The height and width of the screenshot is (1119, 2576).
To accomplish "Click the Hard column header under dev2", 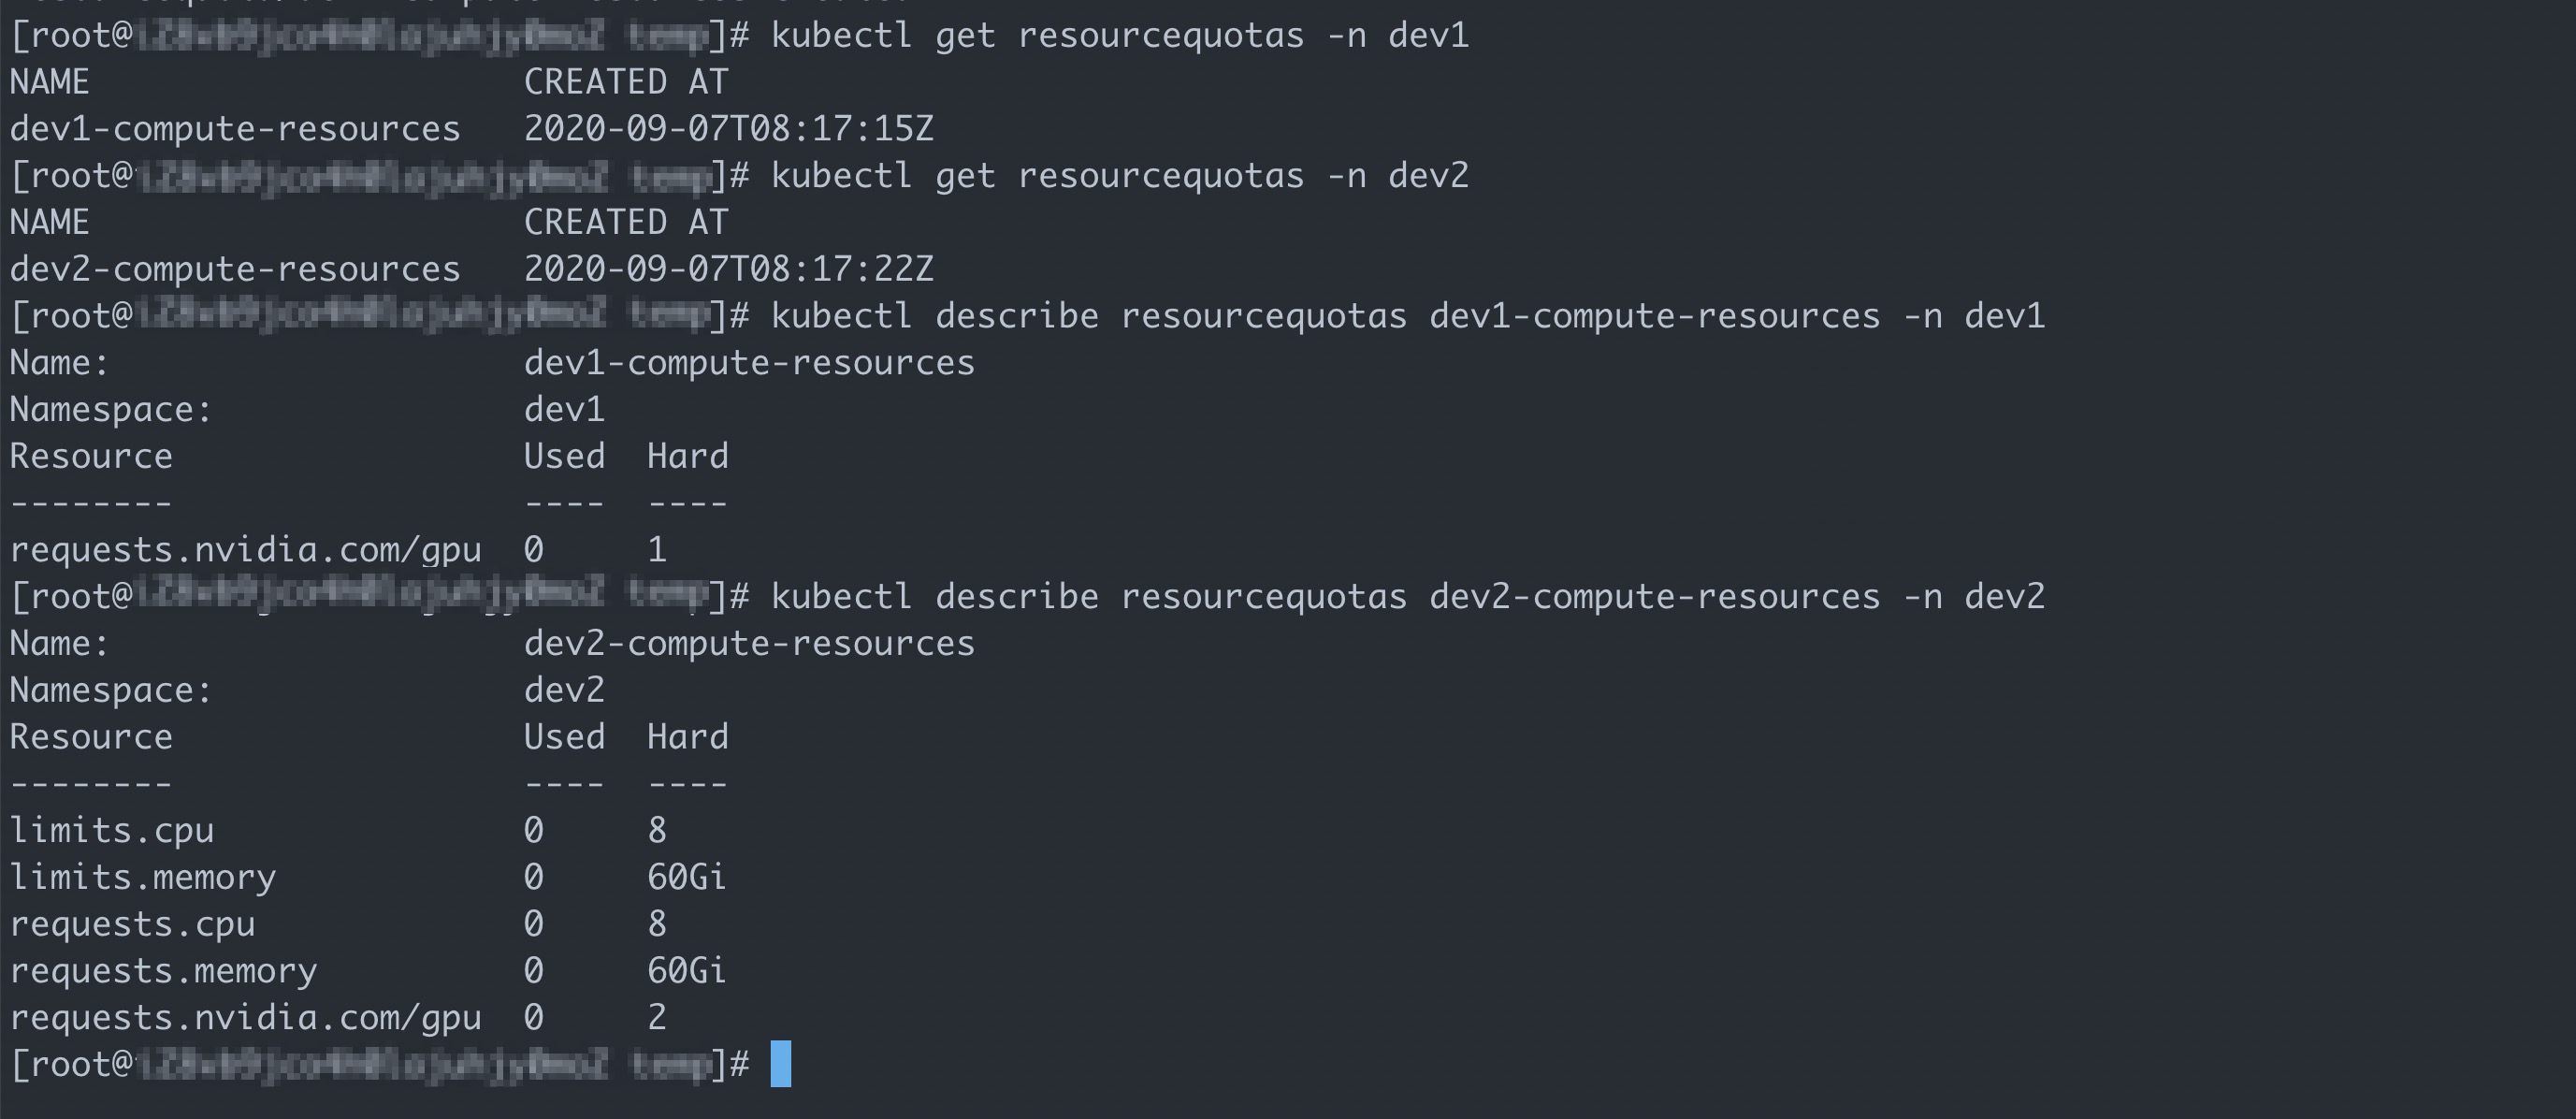I will click(688, 737).
